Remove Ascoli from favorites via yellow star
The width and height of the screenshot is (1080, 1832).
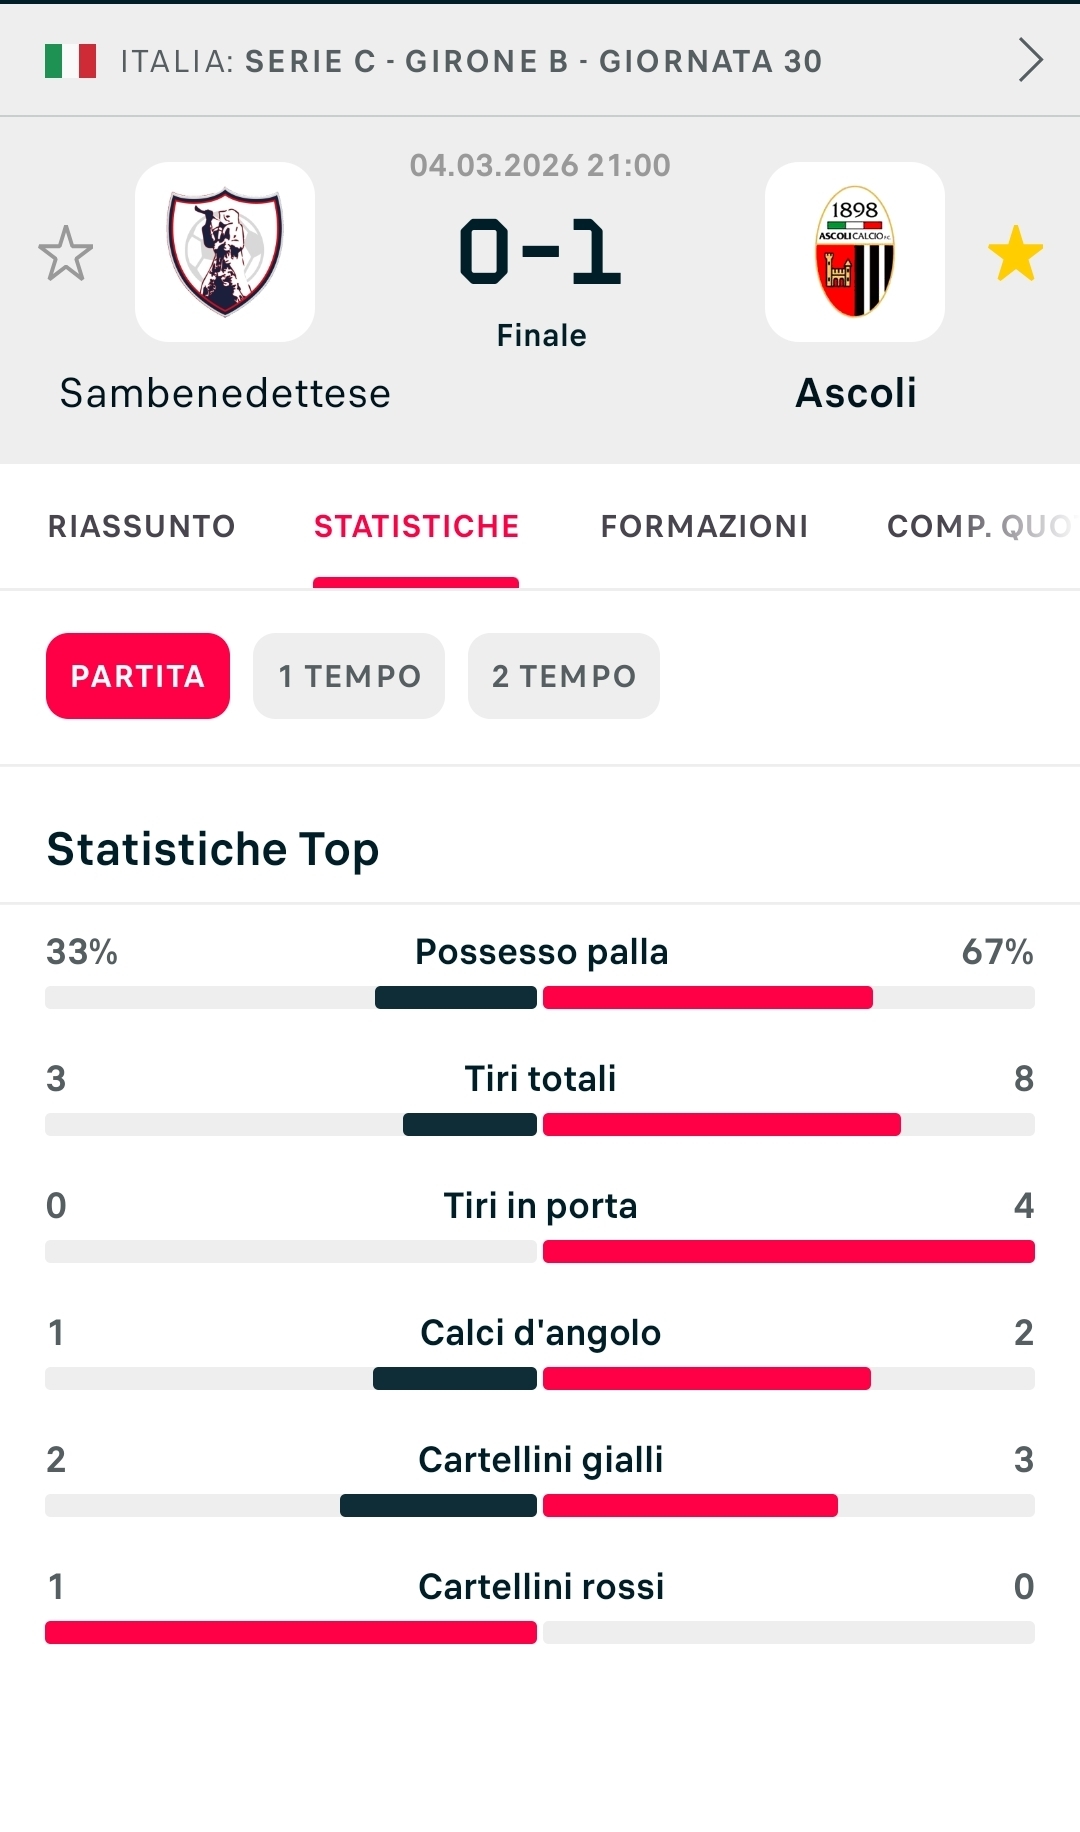point(1015,253)
